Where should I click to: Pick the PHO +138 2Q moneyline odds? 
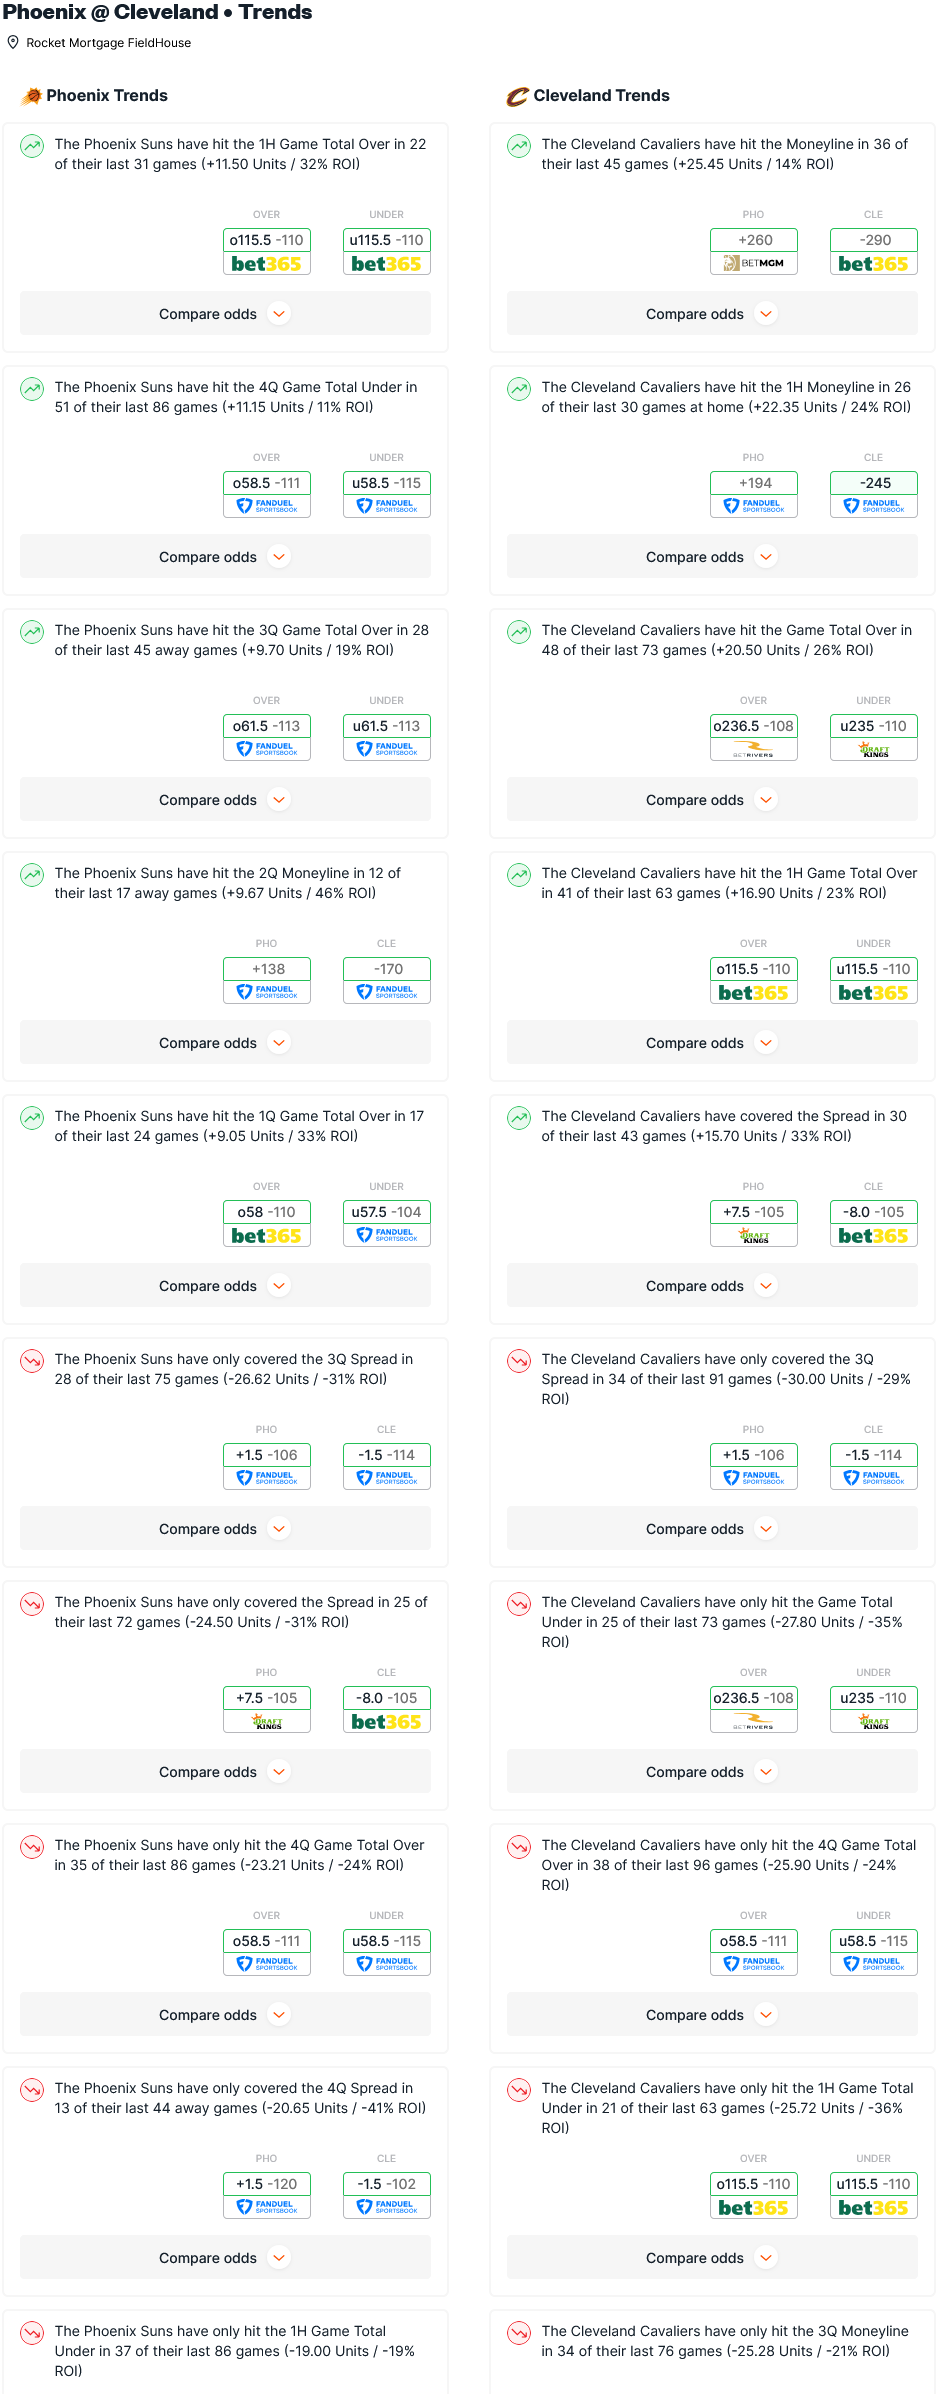click(x=267, y=969)
